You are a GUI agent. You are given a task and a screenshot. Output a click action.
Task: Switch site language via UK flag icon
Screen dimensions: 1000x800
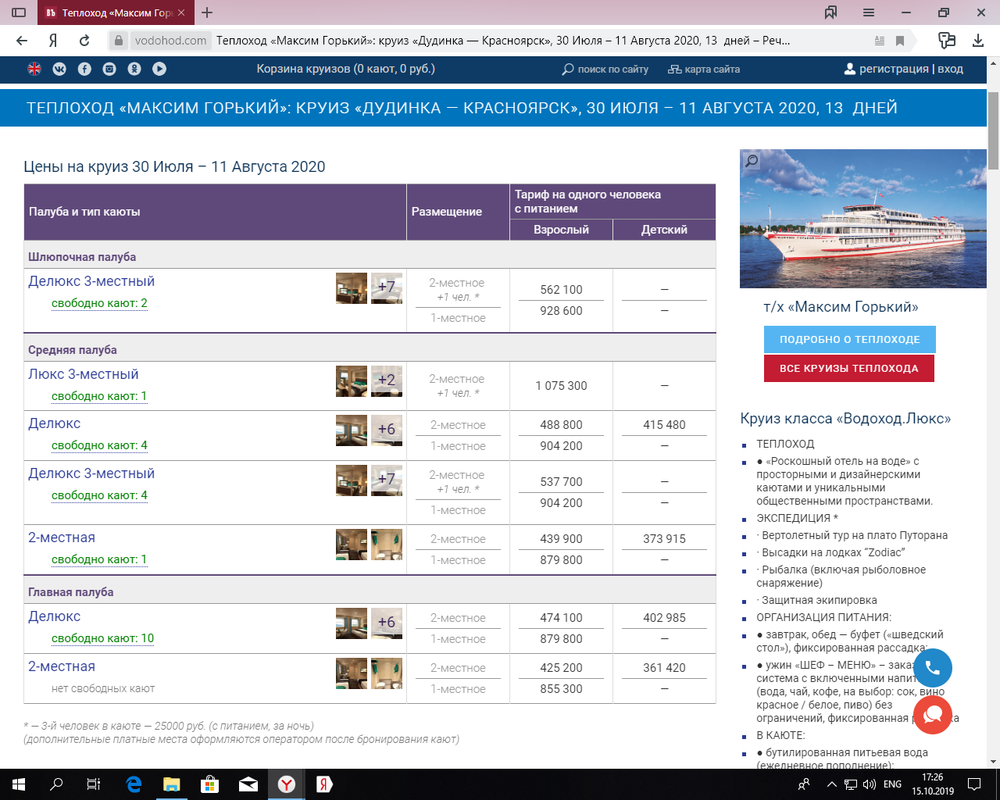34,69
